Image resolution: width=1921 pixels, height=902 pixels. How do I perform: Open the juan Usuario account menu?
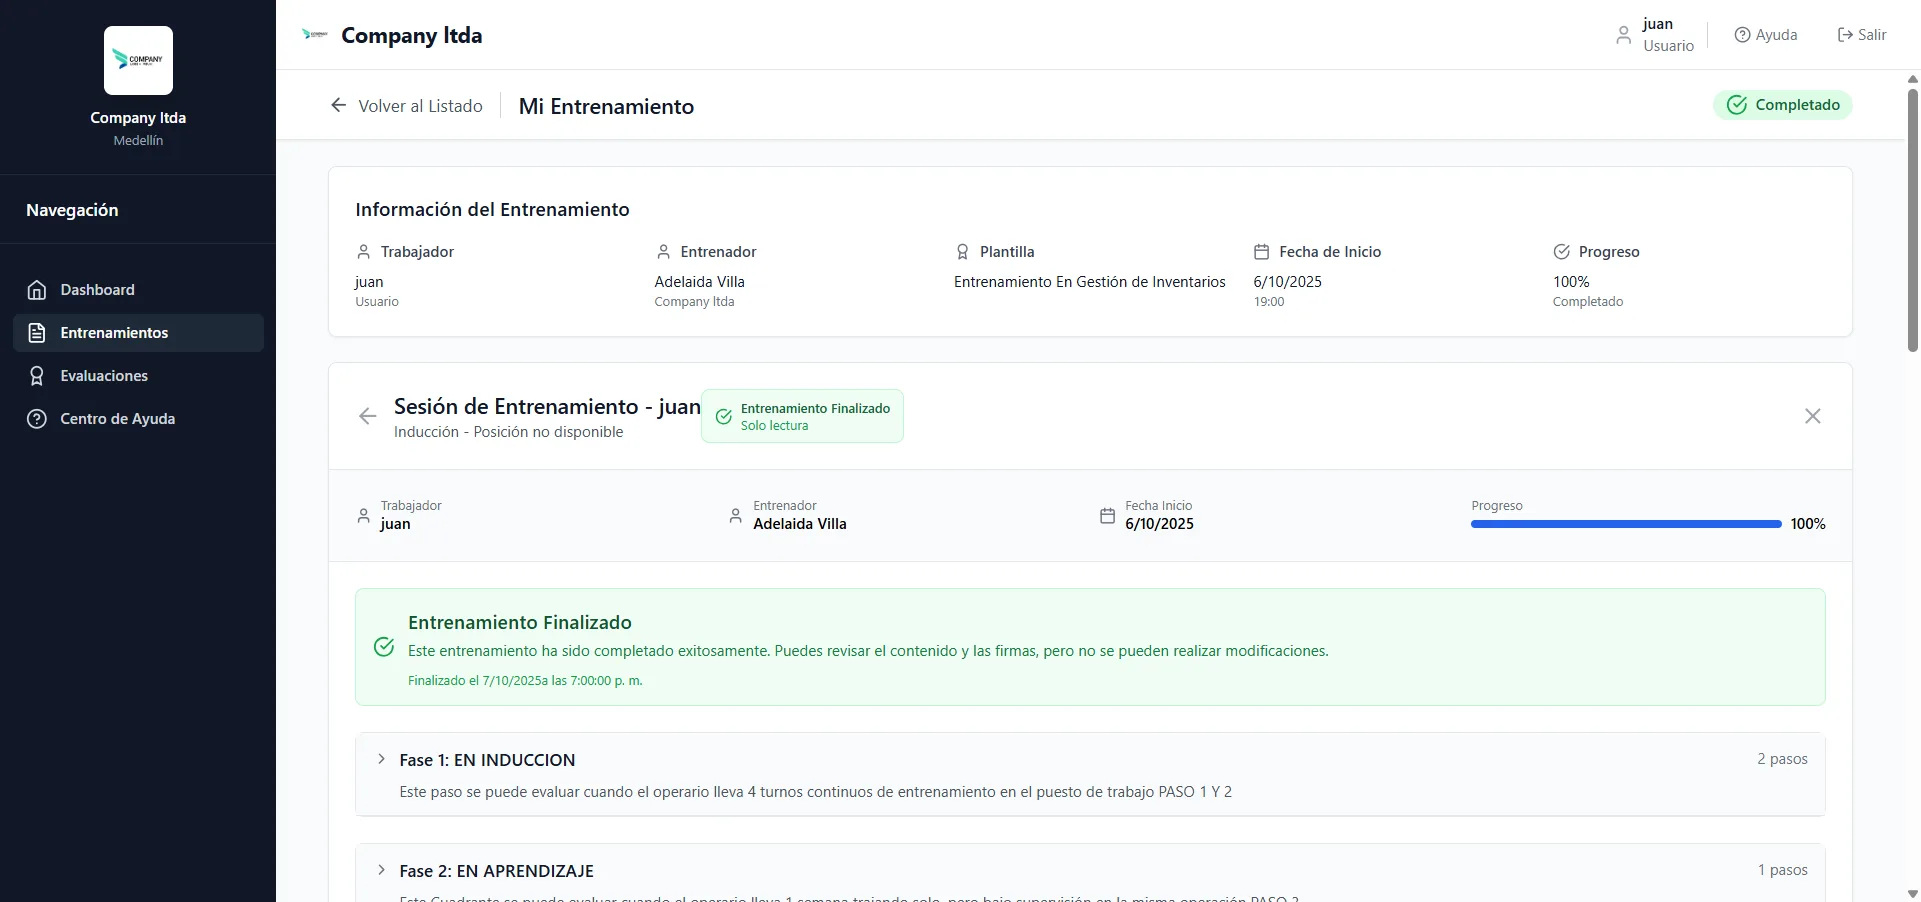click(1655, 35)
